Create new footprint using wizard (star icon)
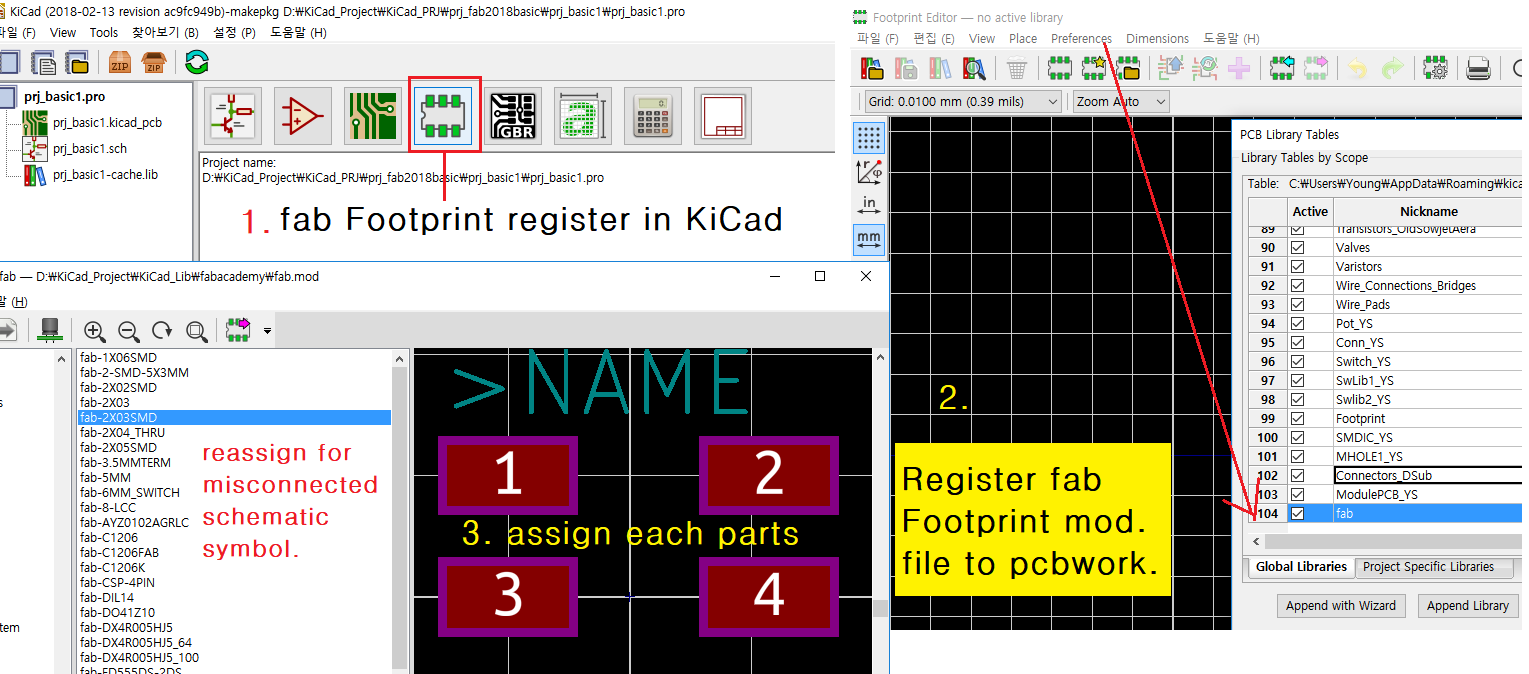1529x674 pixels. 1094,68
